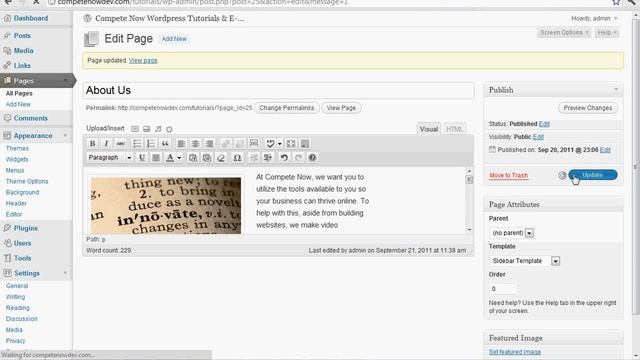Insert an unordered bullet list
The height and width of the screenshot is (360, 640).
pyautogui.click(x=137, y=144)
